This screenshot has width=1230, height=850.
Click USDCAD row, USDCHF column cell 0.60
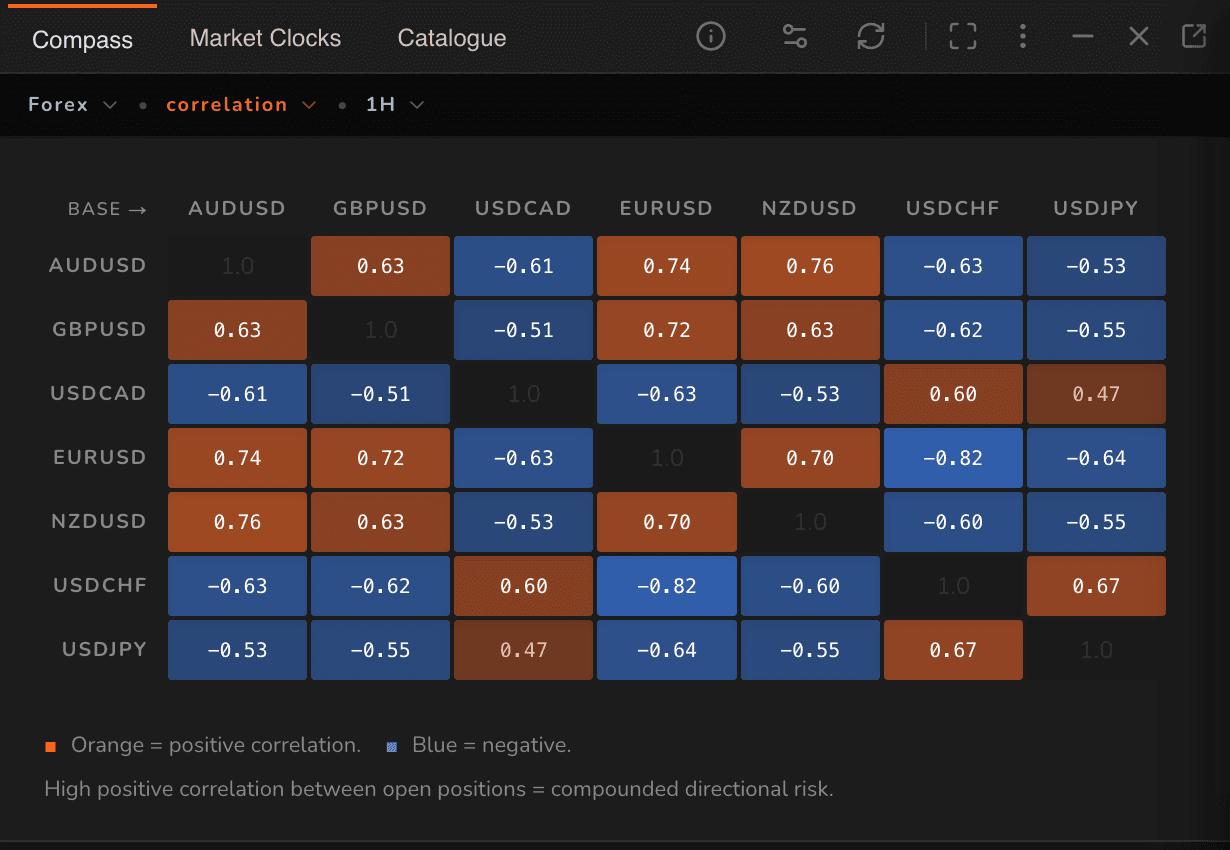point(953,394)
